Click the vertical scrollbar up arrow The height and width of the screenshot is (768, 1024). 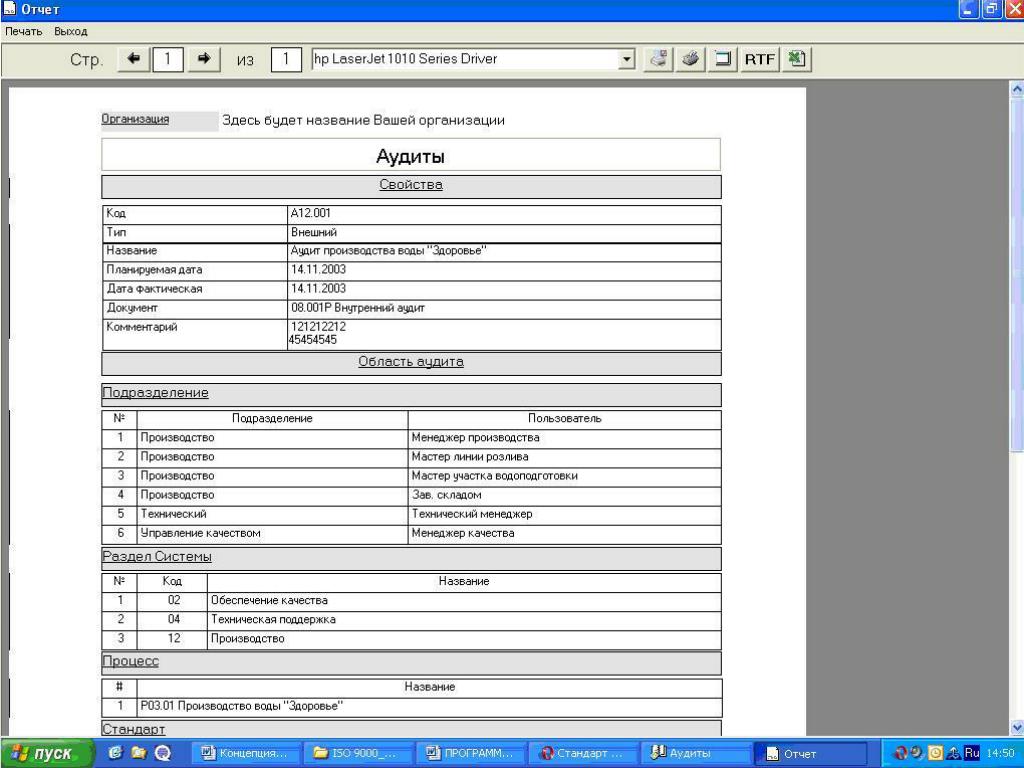[x=1017, y=88]
